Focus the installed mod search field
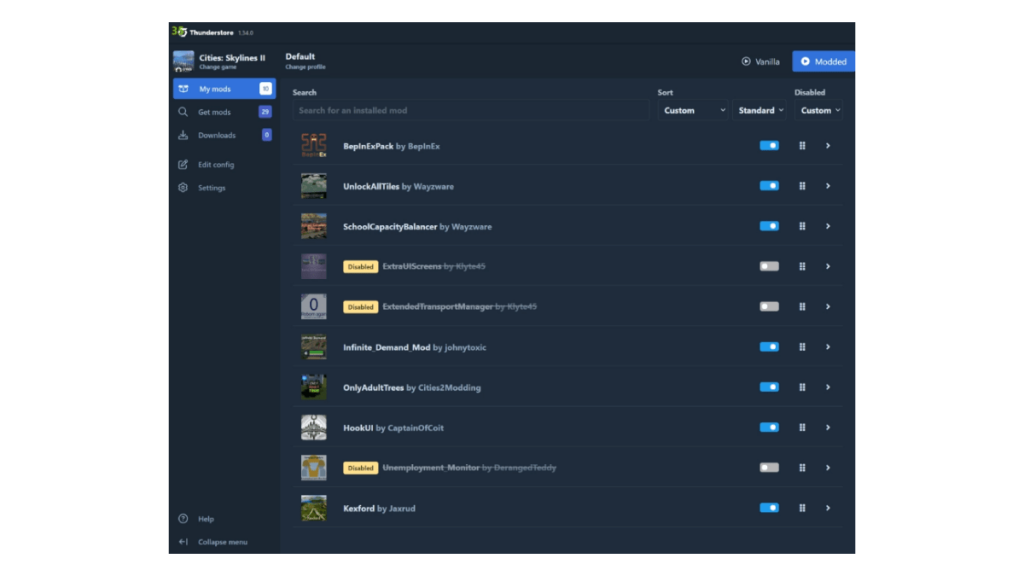This screenshot has height=576, width=1024. tap(471, 110)
